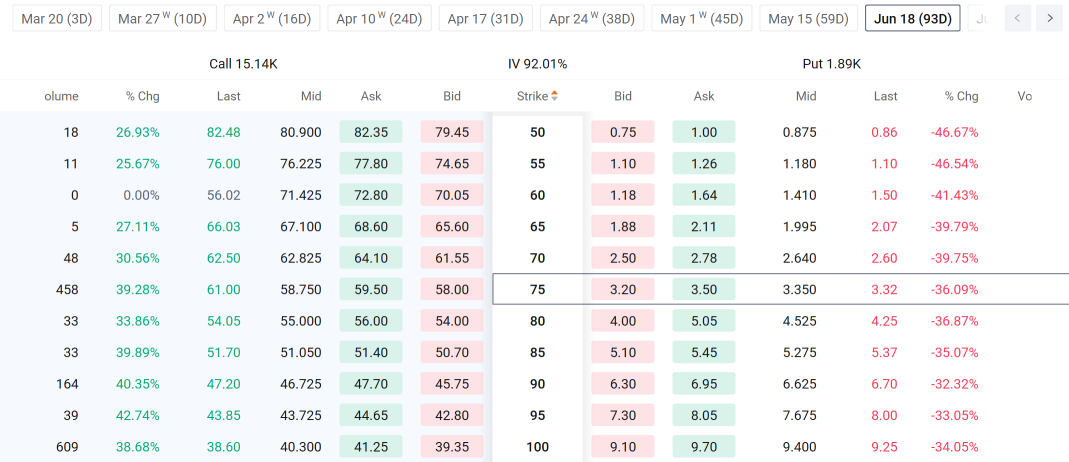
Task: Choose call Ask 72.80 at strike 60
Action: (371, 196)
